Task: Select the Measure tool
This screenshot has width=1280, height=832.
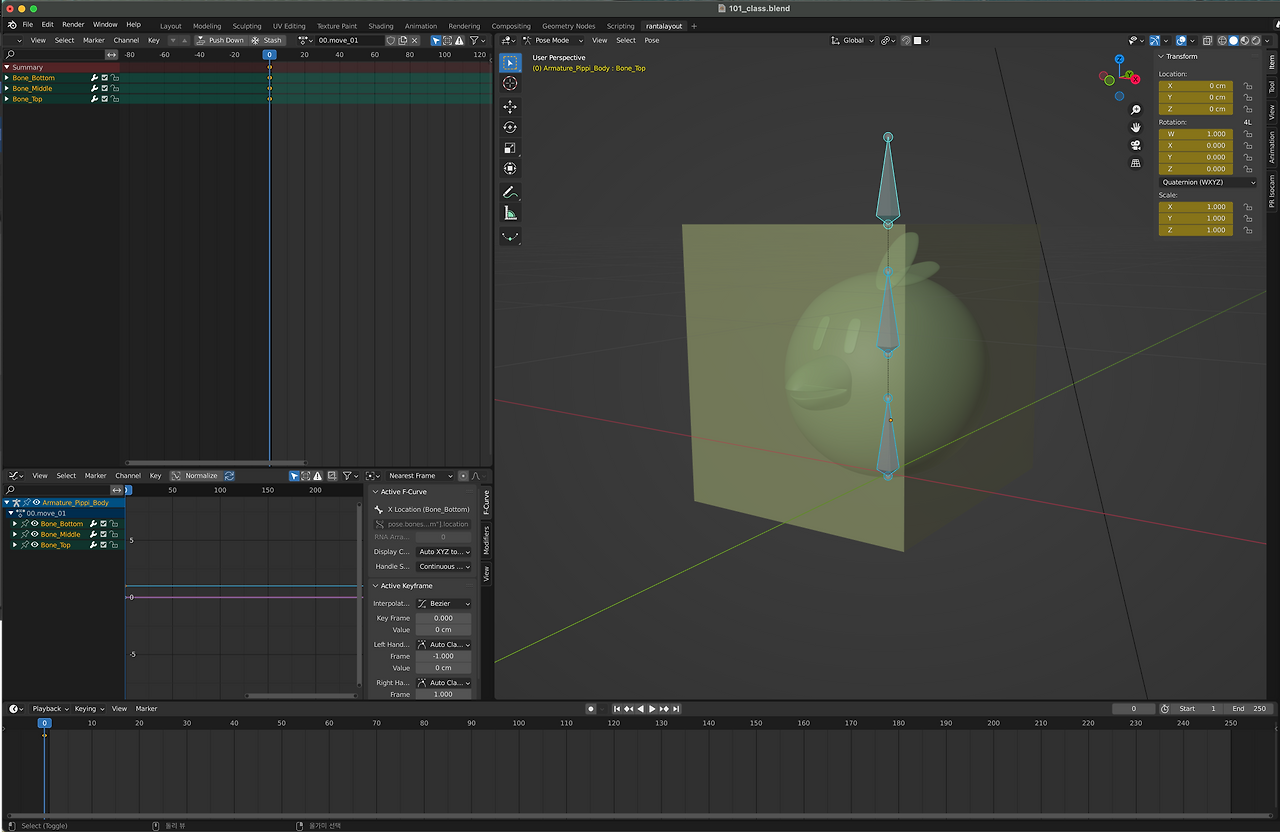Action: coord(510,213)
